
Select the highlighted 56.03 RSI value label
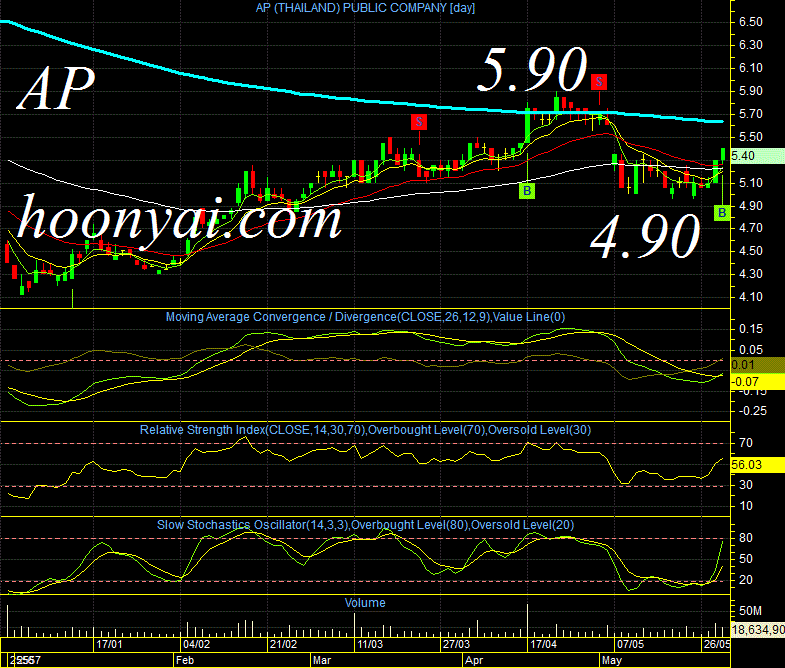click(757, 465)
